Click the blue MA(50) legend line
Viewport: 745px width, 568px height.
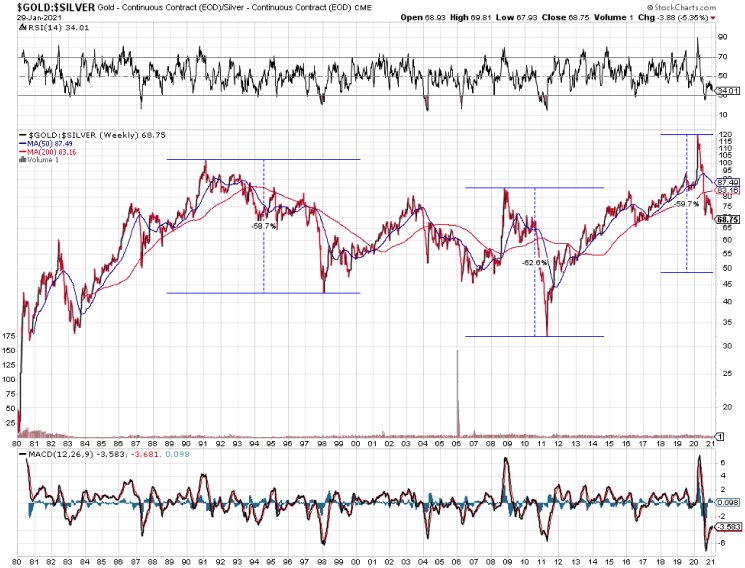coord(34,144)
